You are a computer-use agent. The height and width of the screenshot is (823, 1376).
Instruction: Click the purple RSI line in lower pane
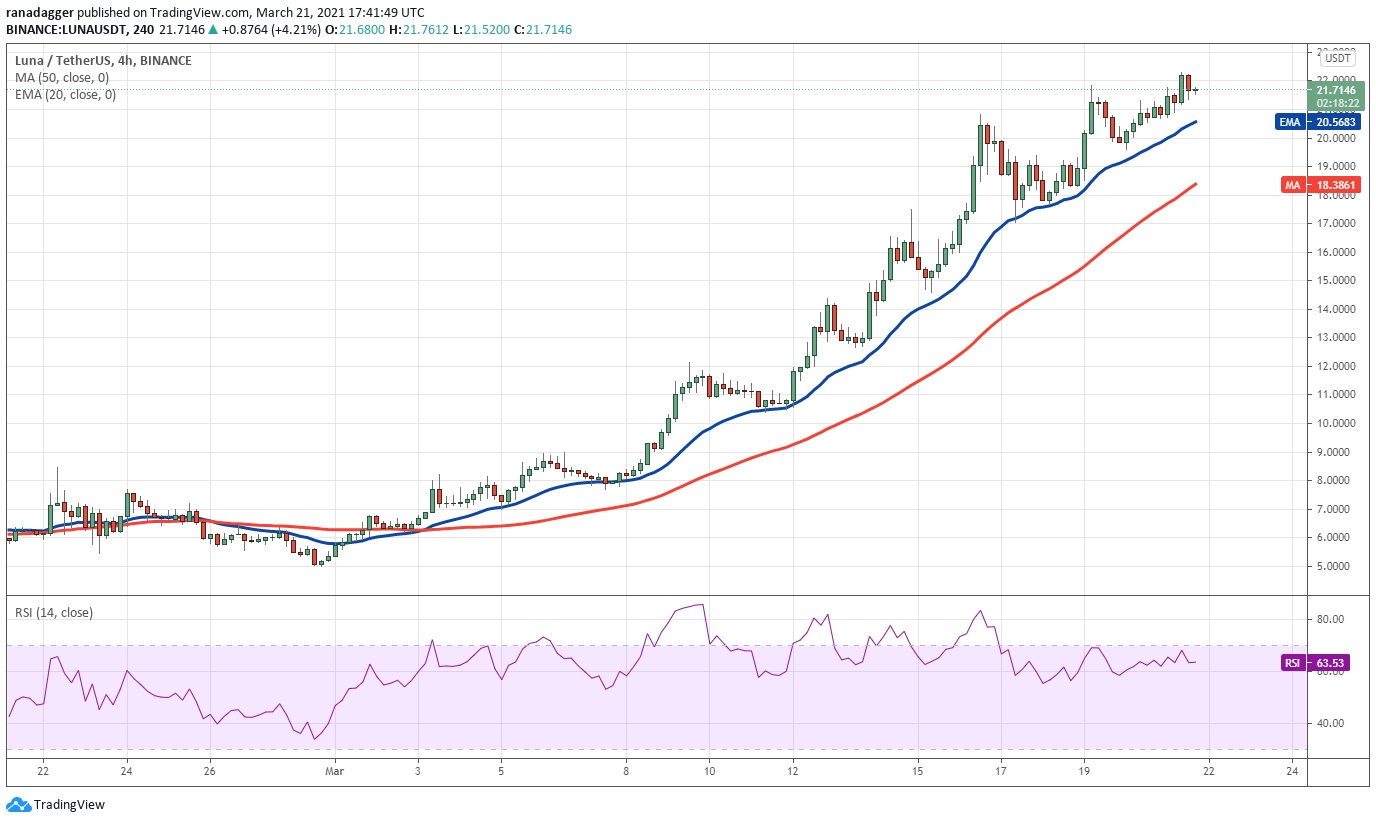click(600, 682)
